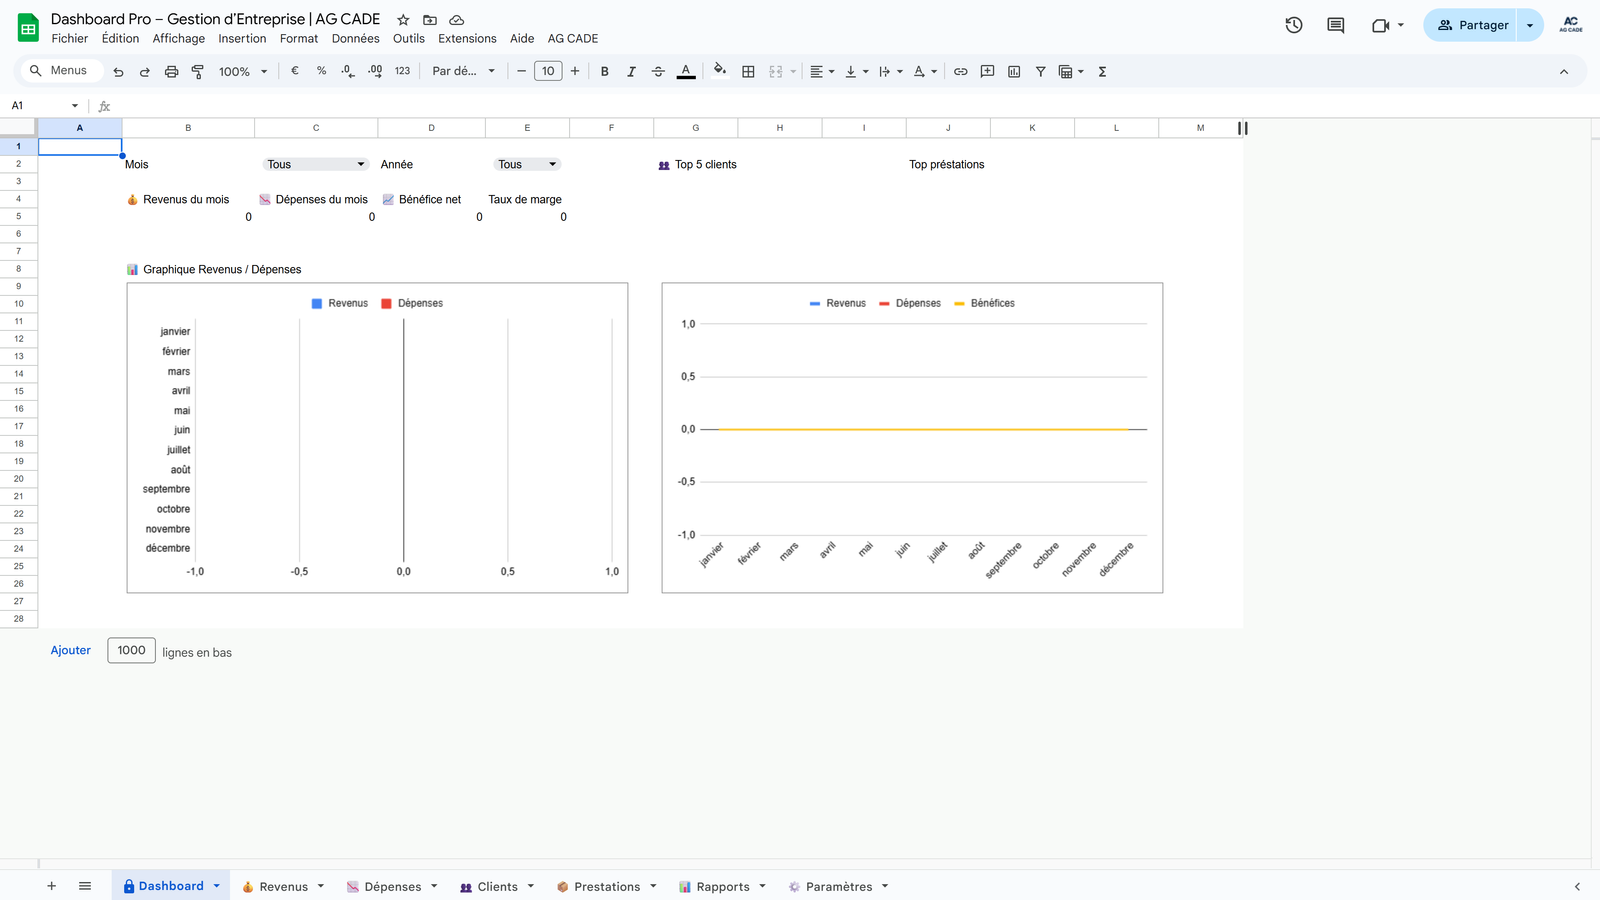This screenshot has height=900, width=1600.
Task: Toggle strikethrough formatting
Action: (x=658, y=71)
